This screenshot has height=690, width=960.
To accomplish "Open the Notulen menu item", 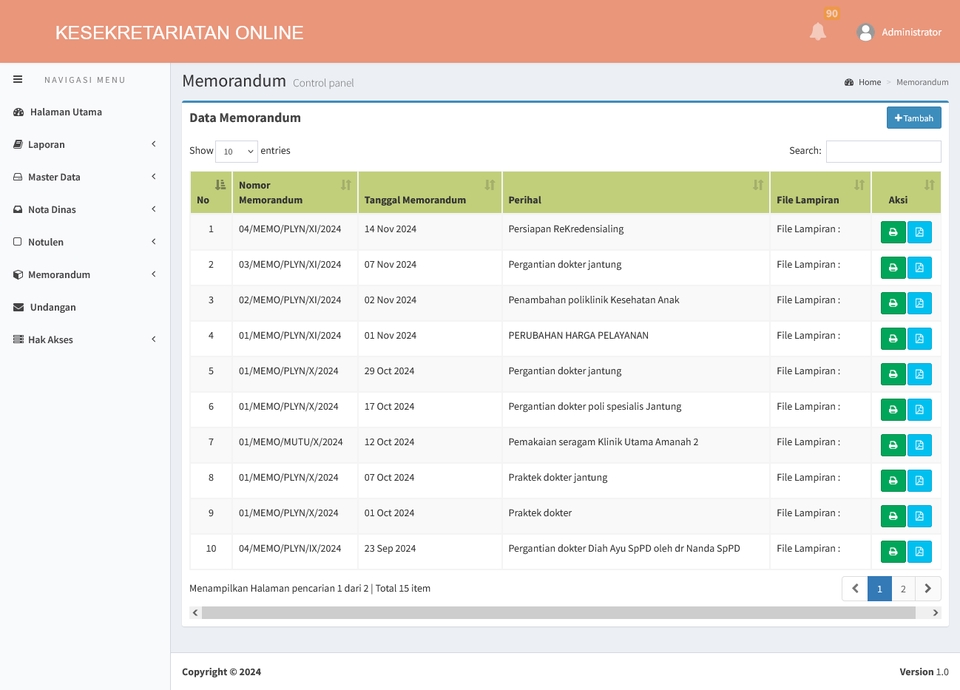I will [17, 242].
